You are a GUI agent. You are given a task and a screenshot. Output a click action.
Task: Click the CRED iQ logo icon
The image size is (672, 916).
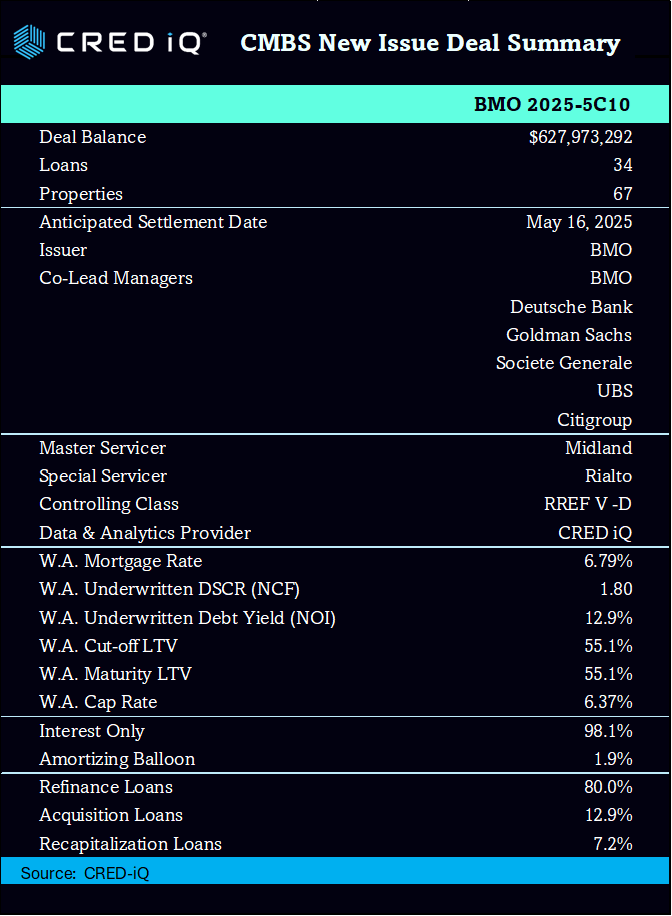click(x=28, y=42)
